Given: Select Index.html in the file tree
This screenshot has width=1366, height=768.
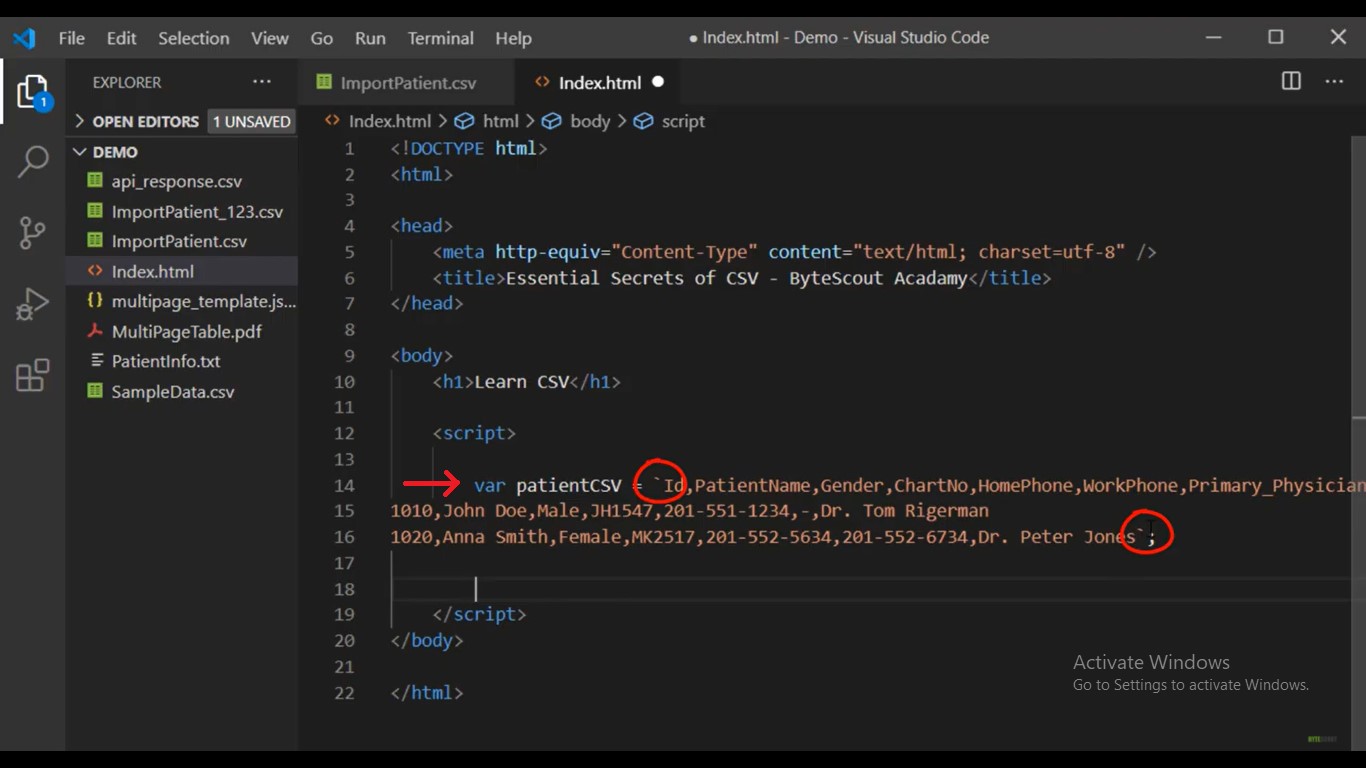Looking at the screenshot, I should [x=153, y=271].
